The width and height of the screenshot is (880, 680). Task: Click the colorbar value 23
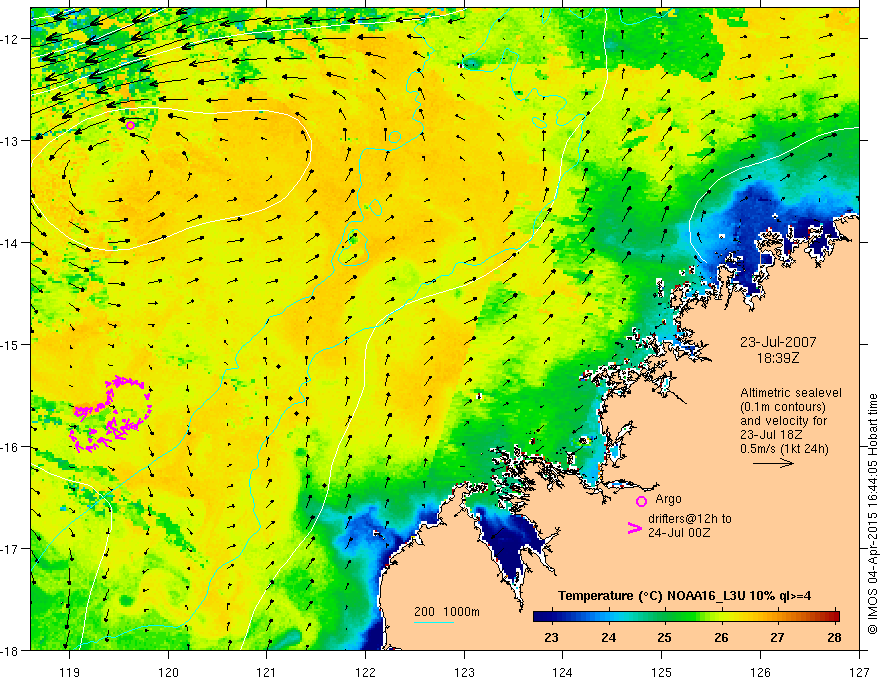pyautogui.click(x=552, y=638)
